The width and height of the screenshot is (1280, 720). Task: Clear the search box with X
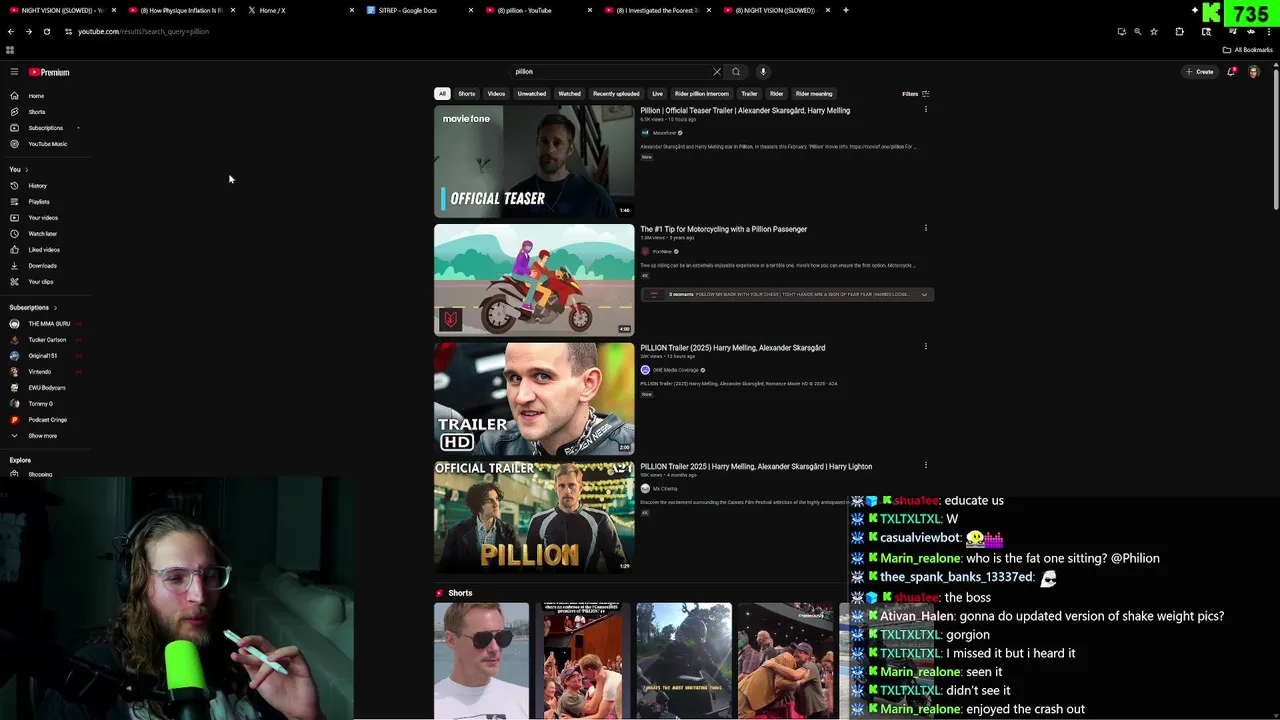716,72
